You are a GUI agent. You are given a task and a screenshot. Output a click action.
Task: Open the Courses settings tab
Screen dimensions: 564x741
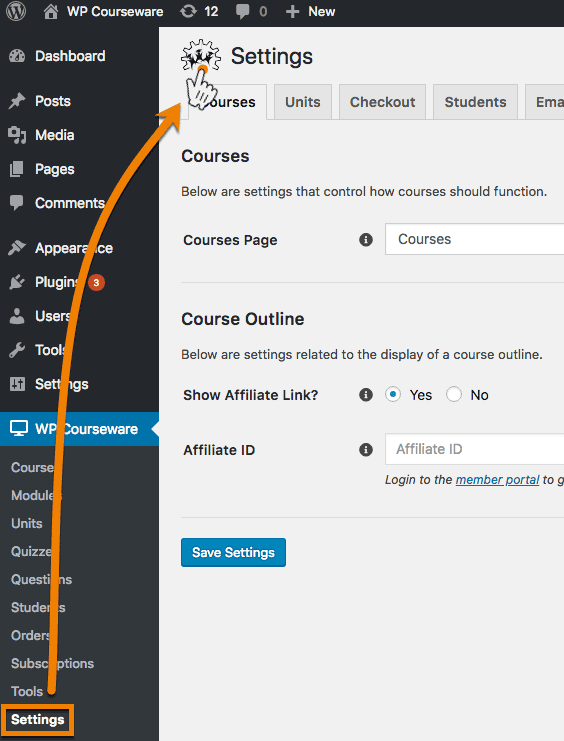pyautogui.click(x=227, y=102)
